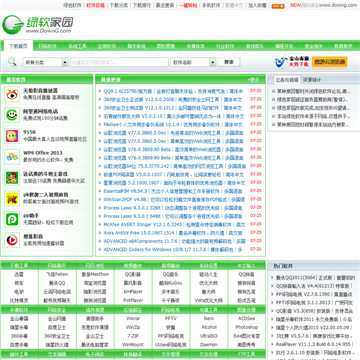Open the green PP assistant icon
Image resolution: width=360 pixels, height=360 pixels.
click(12, 219)
